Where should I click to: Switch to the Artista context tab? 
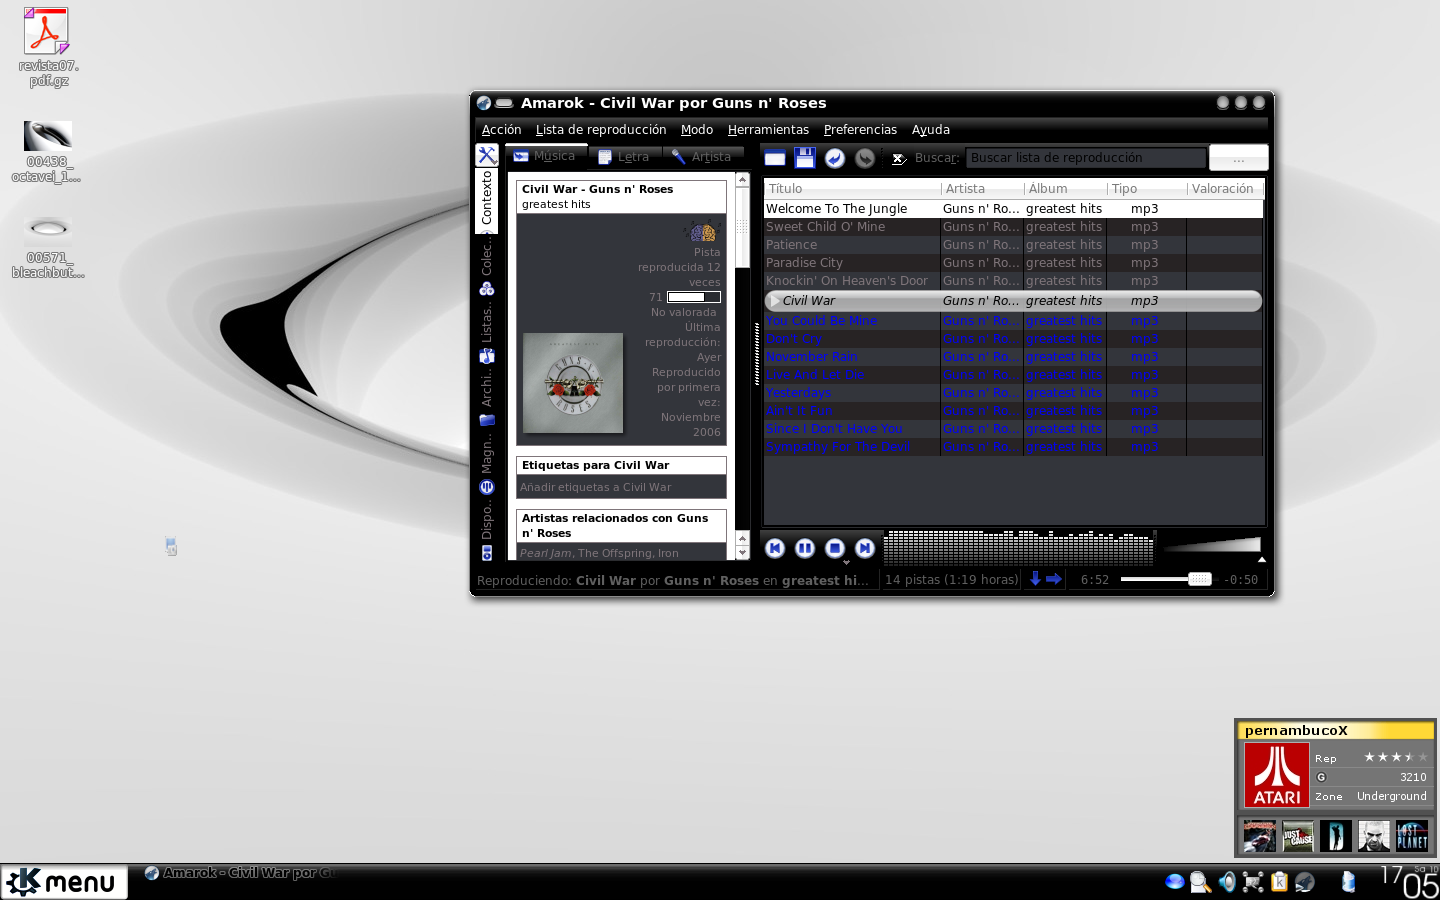pos(702,157)
